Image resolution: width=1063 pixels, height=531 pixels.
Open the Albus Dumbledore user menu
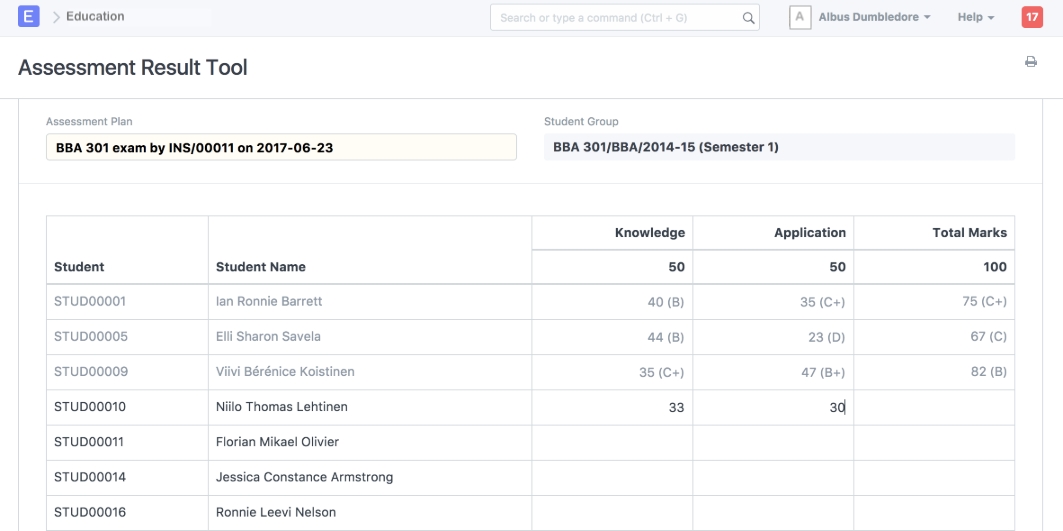point(874,18)
